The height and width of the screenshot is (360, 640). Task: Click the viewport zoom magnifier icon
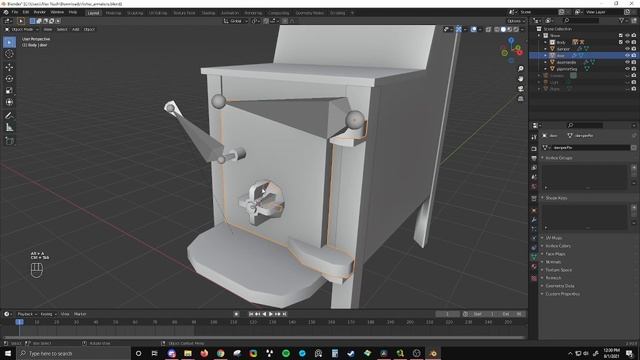[x=521, y=69]
